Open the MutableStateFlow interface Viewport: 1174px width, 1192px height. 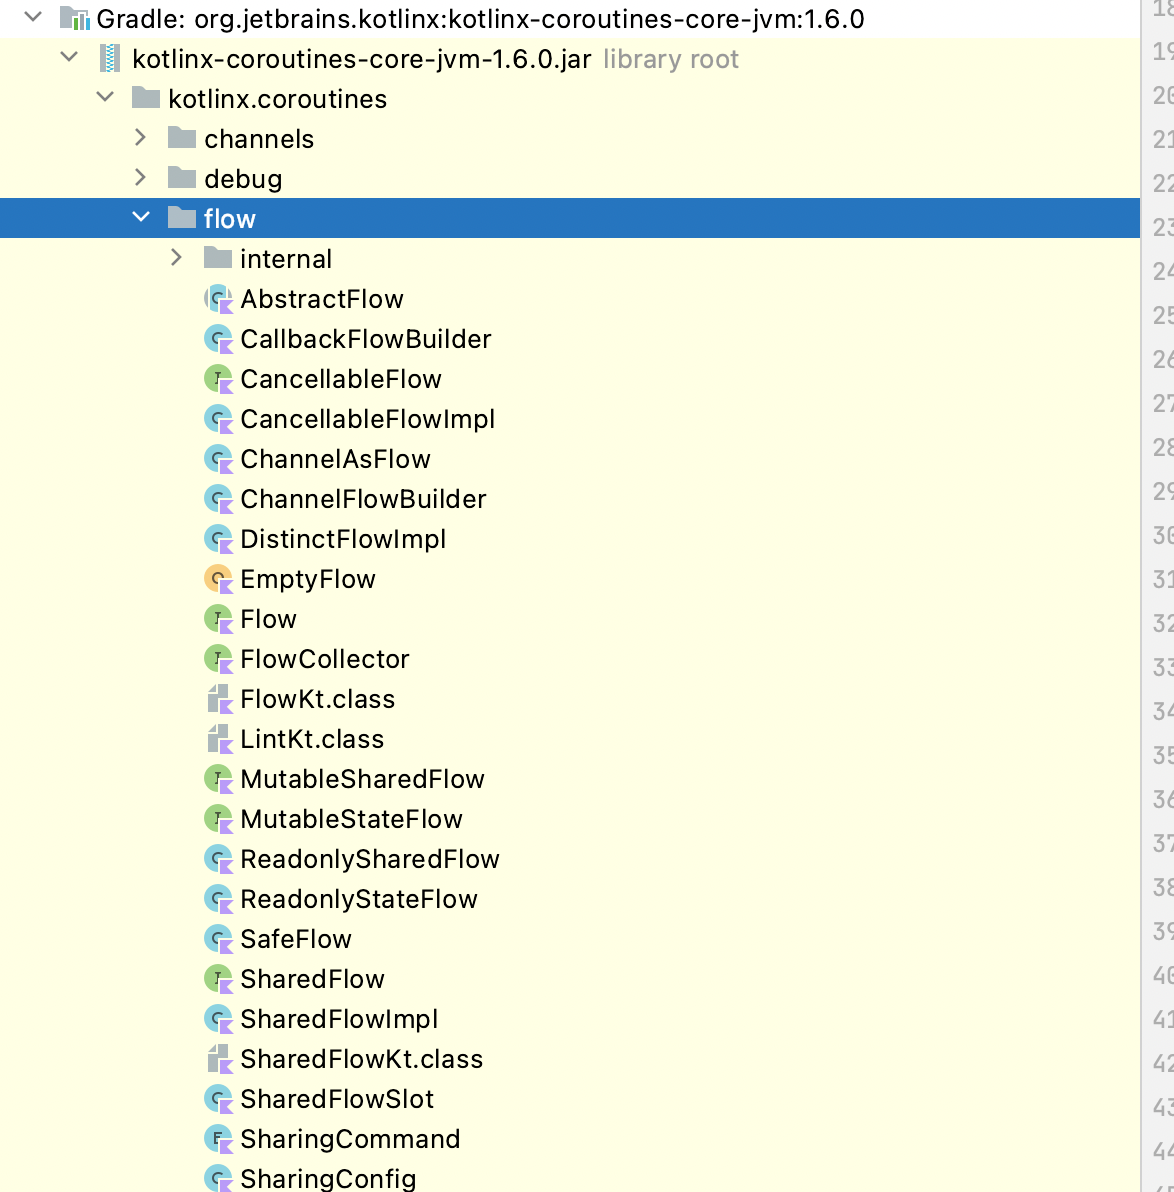[x=351, y=820]
